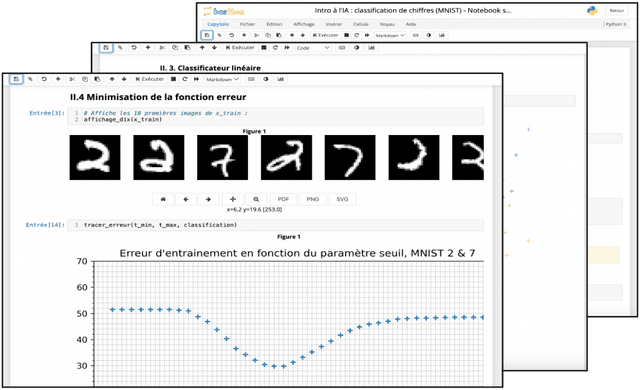Image resolution: width=640 pixels, height=390 pixels.
Task: Click the Retour button
Action: point(617,11)
